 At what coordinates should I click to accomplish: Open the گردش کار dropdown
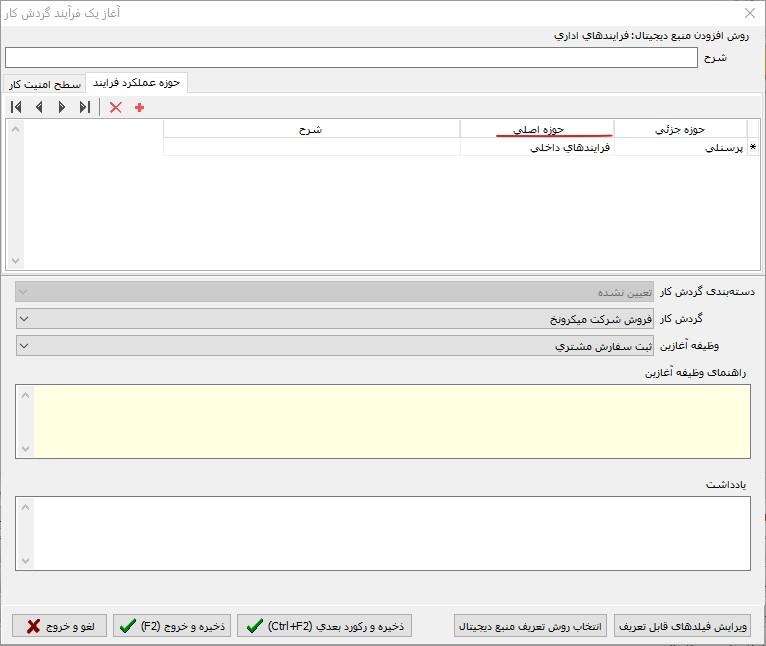point(26,319)
